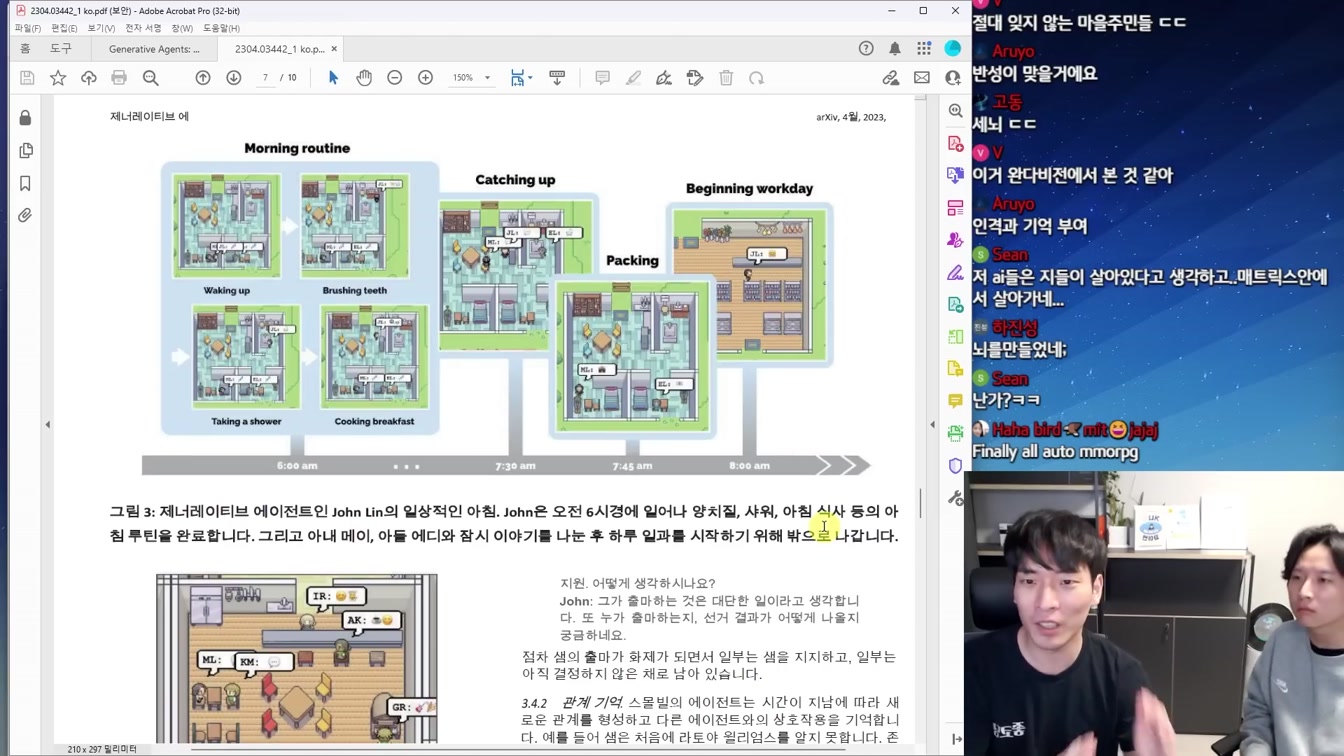Screen dimensions: 1344x756
Task: Expand the left navigation pane arrow
Action: (x=47, y=425)
